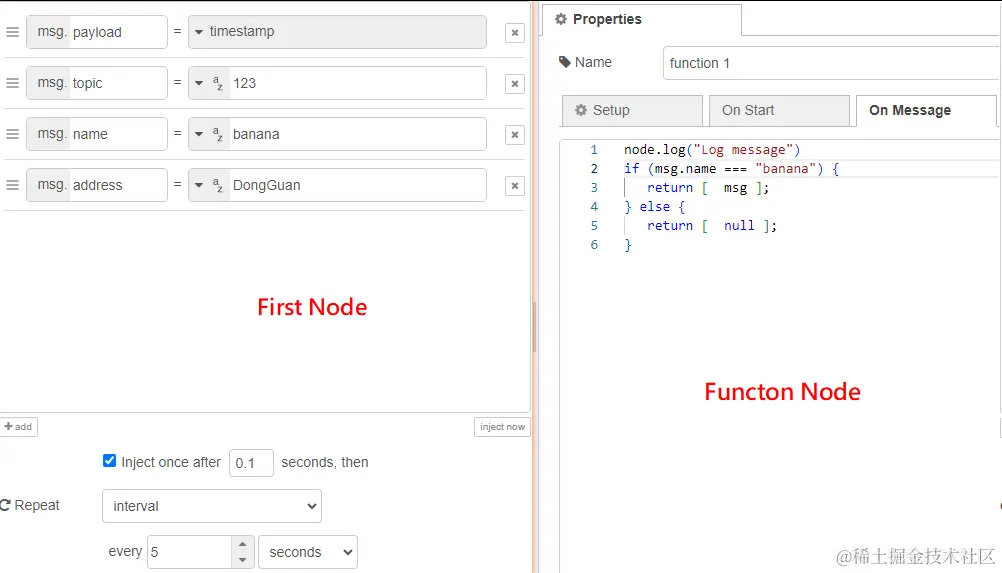The width and height of the screenshot is (1002, 573).
Task: Click the left panel vertical scrollbar
Action: click(534, 326)
